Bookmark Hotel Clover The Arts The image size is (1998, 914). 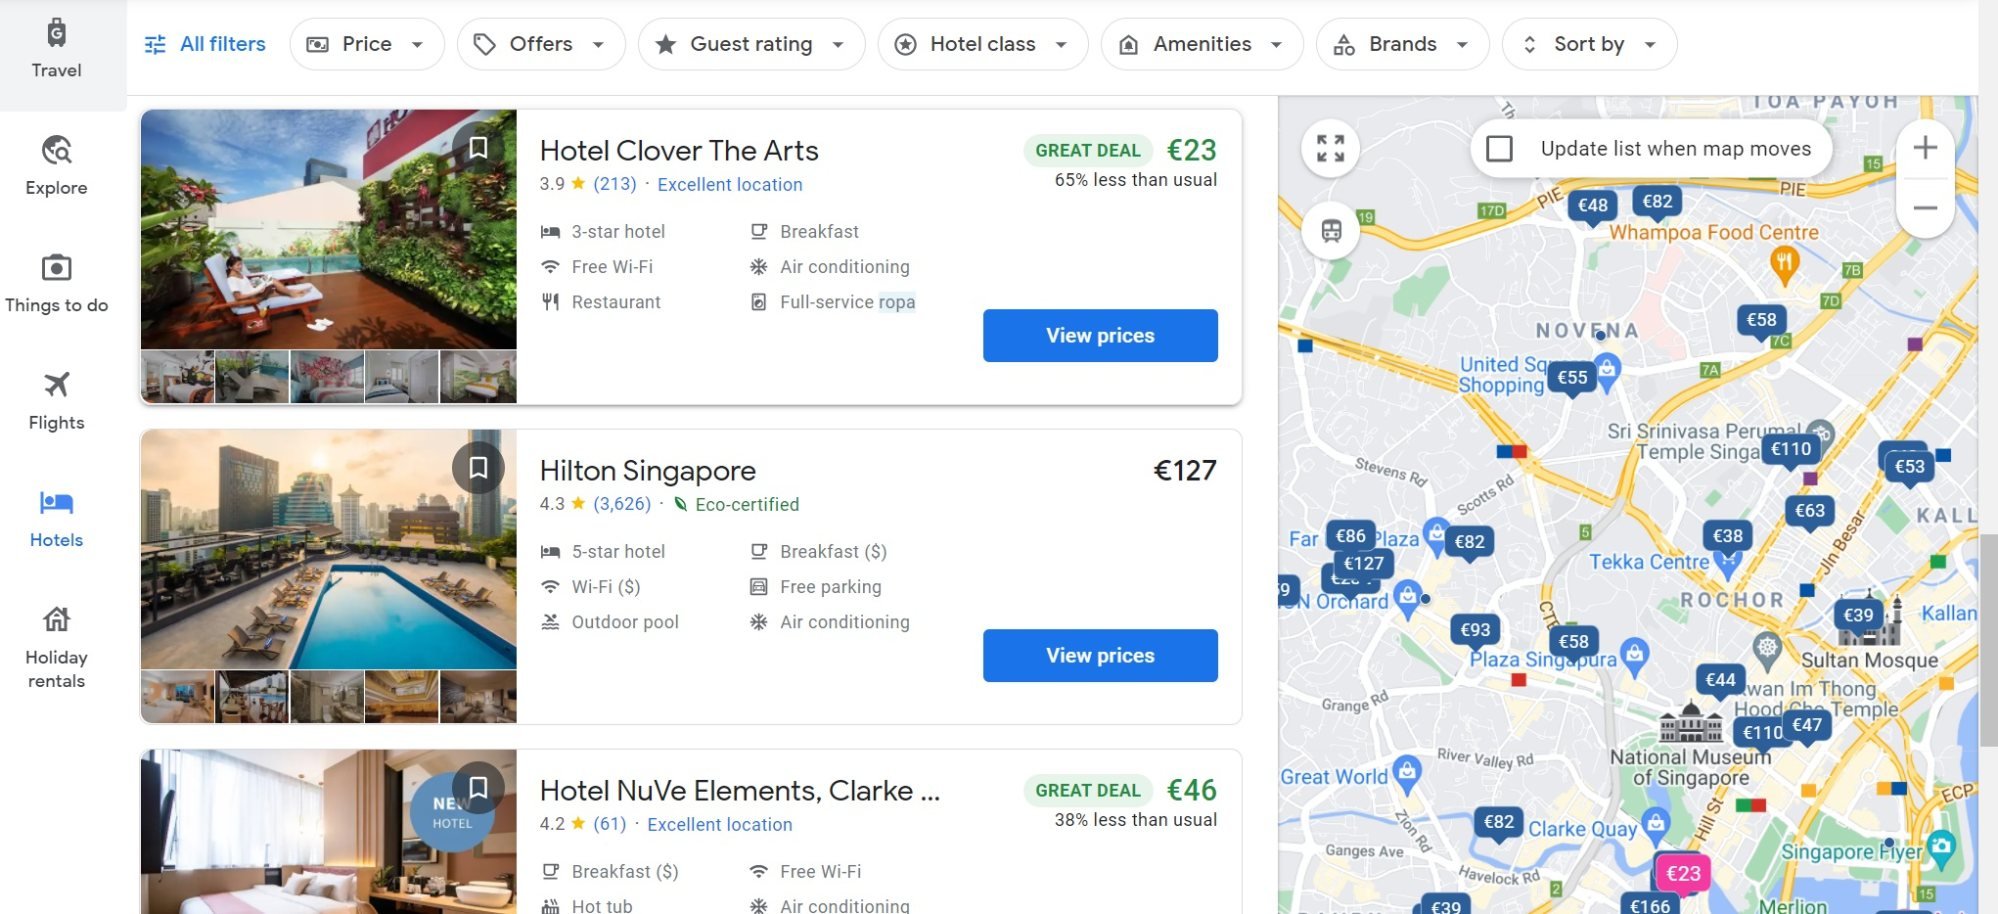478,148
